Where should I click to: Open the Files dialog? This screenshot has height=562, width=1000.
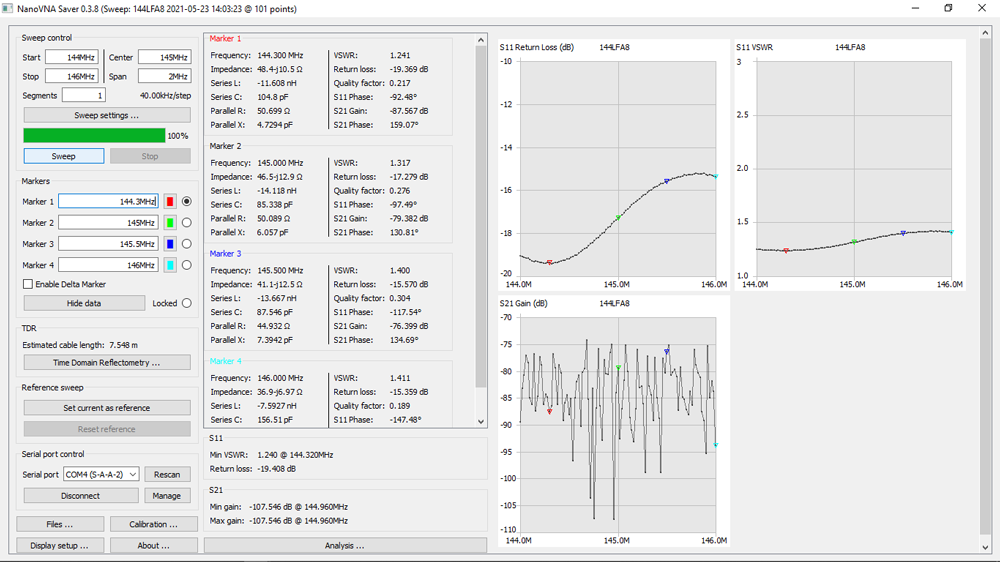[60, 524]
